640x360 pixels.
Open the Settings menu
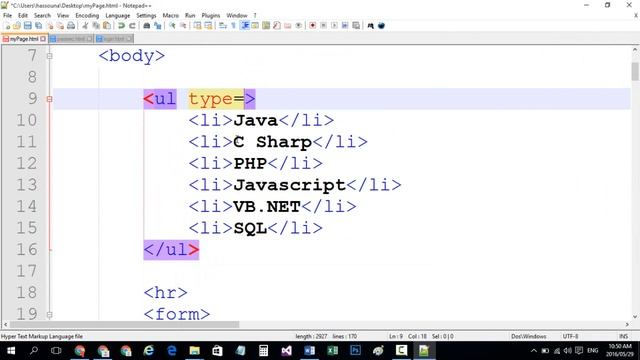coord(146,16)
